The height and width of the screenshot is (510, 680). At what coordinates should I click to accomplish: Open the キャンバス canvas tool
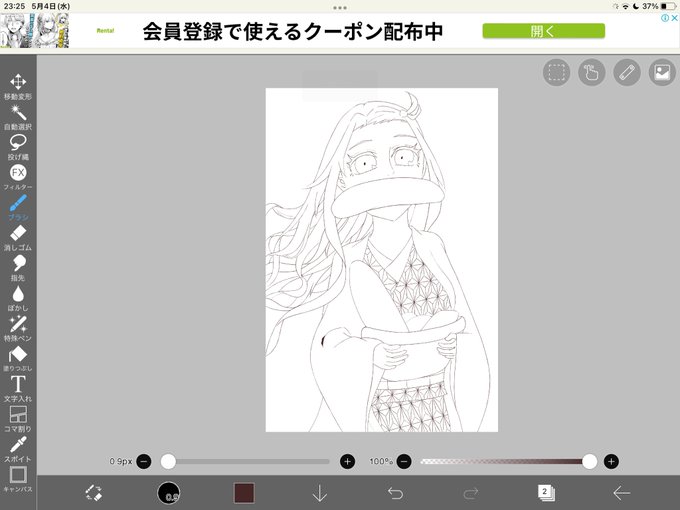pos(18,480)
